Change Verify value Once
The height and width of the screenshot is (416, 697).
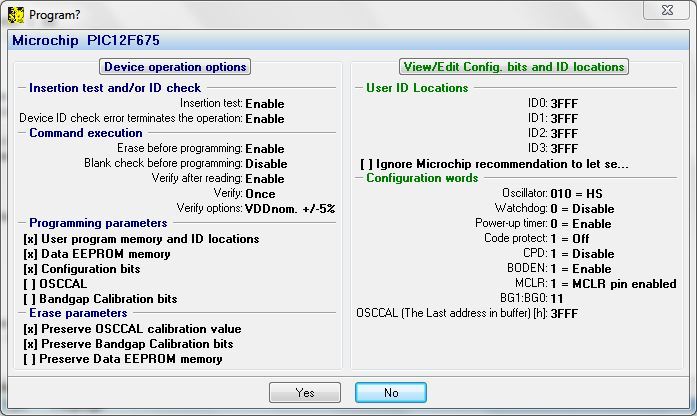(x=260, y=194)
